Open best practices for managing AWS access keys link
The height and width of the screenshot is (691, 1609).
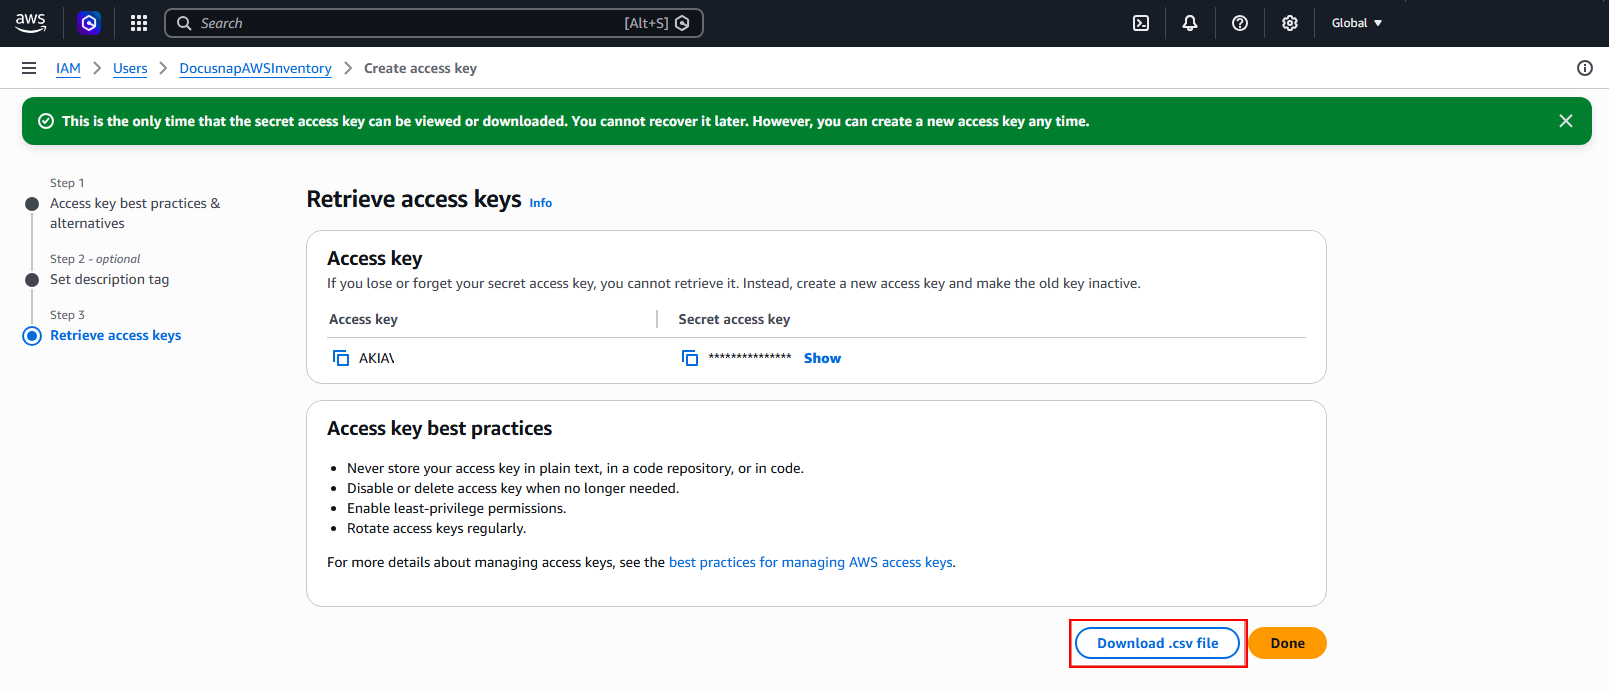811,562
